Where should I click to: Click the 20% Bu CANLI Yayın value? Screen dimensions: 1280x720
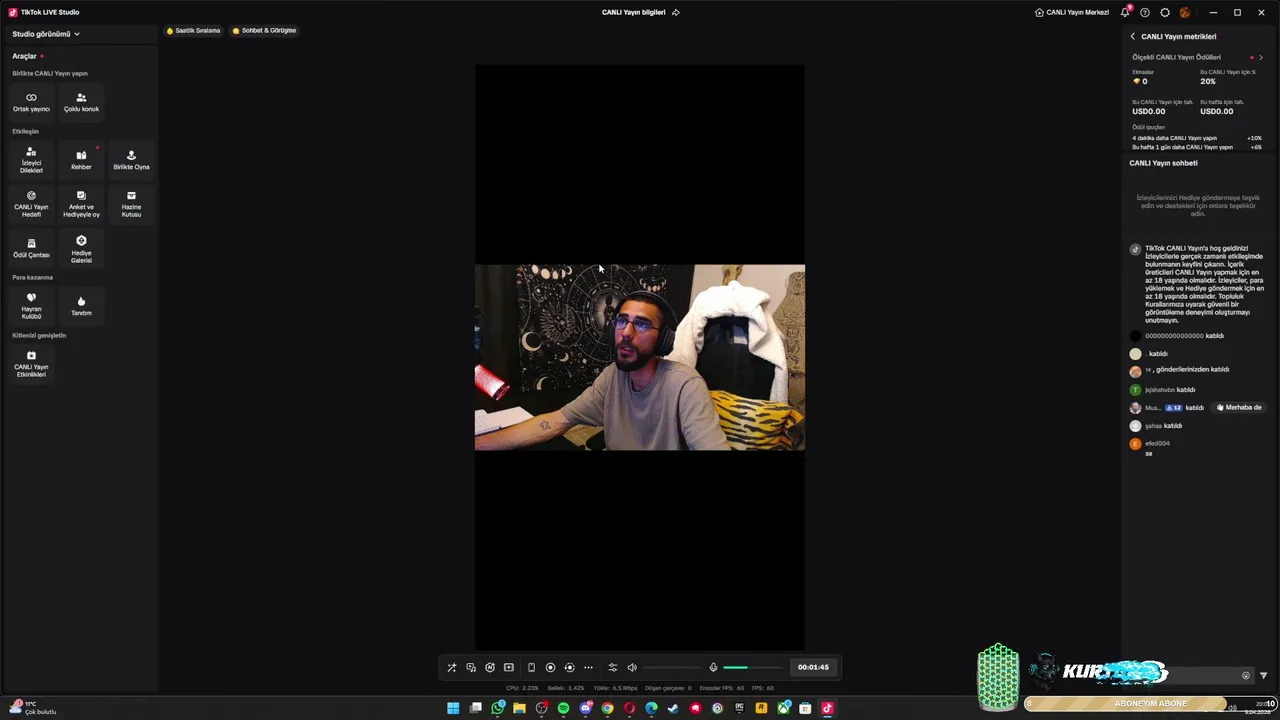(x=1208, y=81)
